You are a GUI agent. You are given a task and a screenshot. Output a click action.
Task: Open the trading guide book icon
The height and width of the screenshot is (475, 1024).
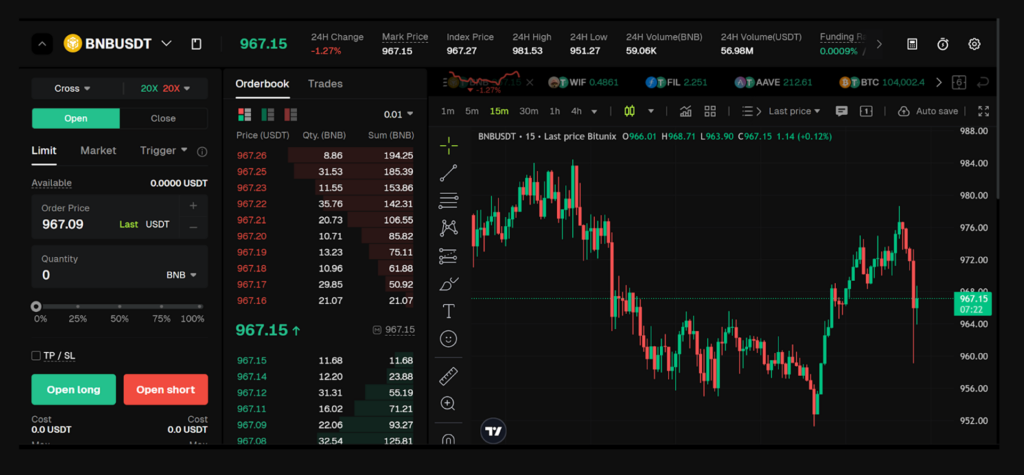tap(196, 44)
